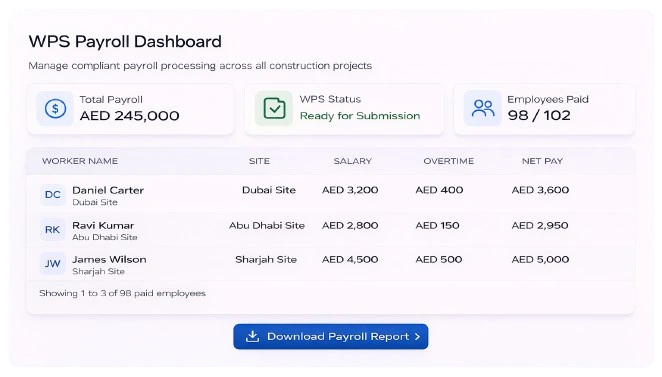
Task: Select salary value AED 3,200
Action: [350, 190]
